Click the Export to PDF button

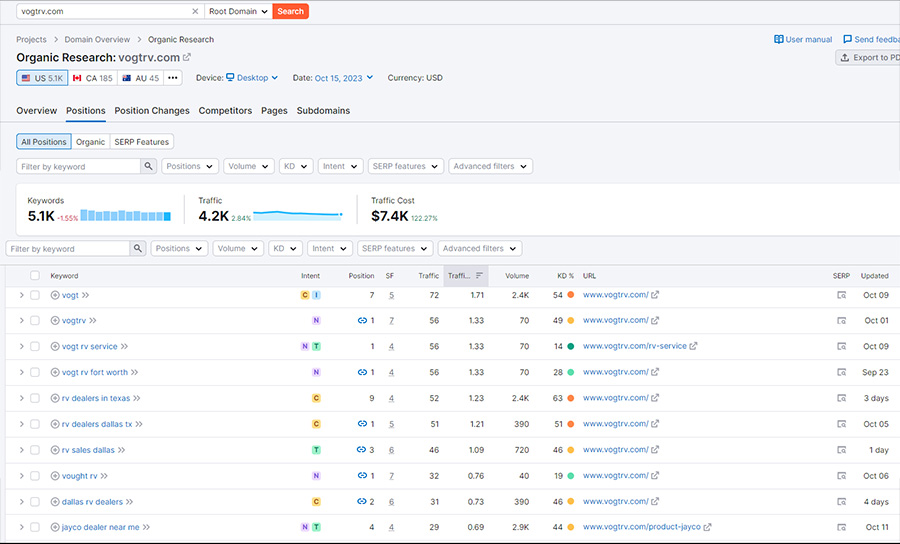tap(868, 57)
